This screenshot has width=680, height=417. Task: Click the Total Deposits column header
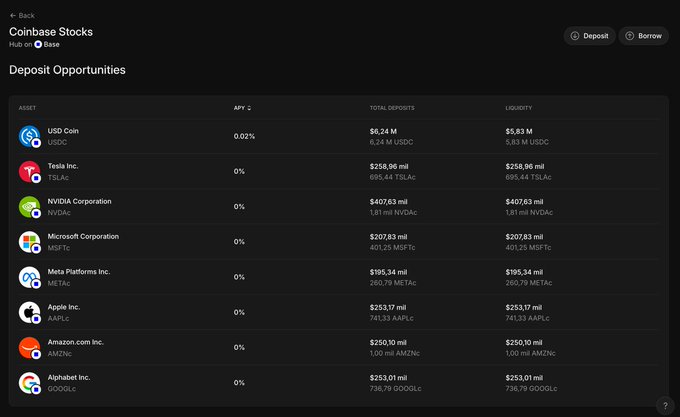click(392, 108)
